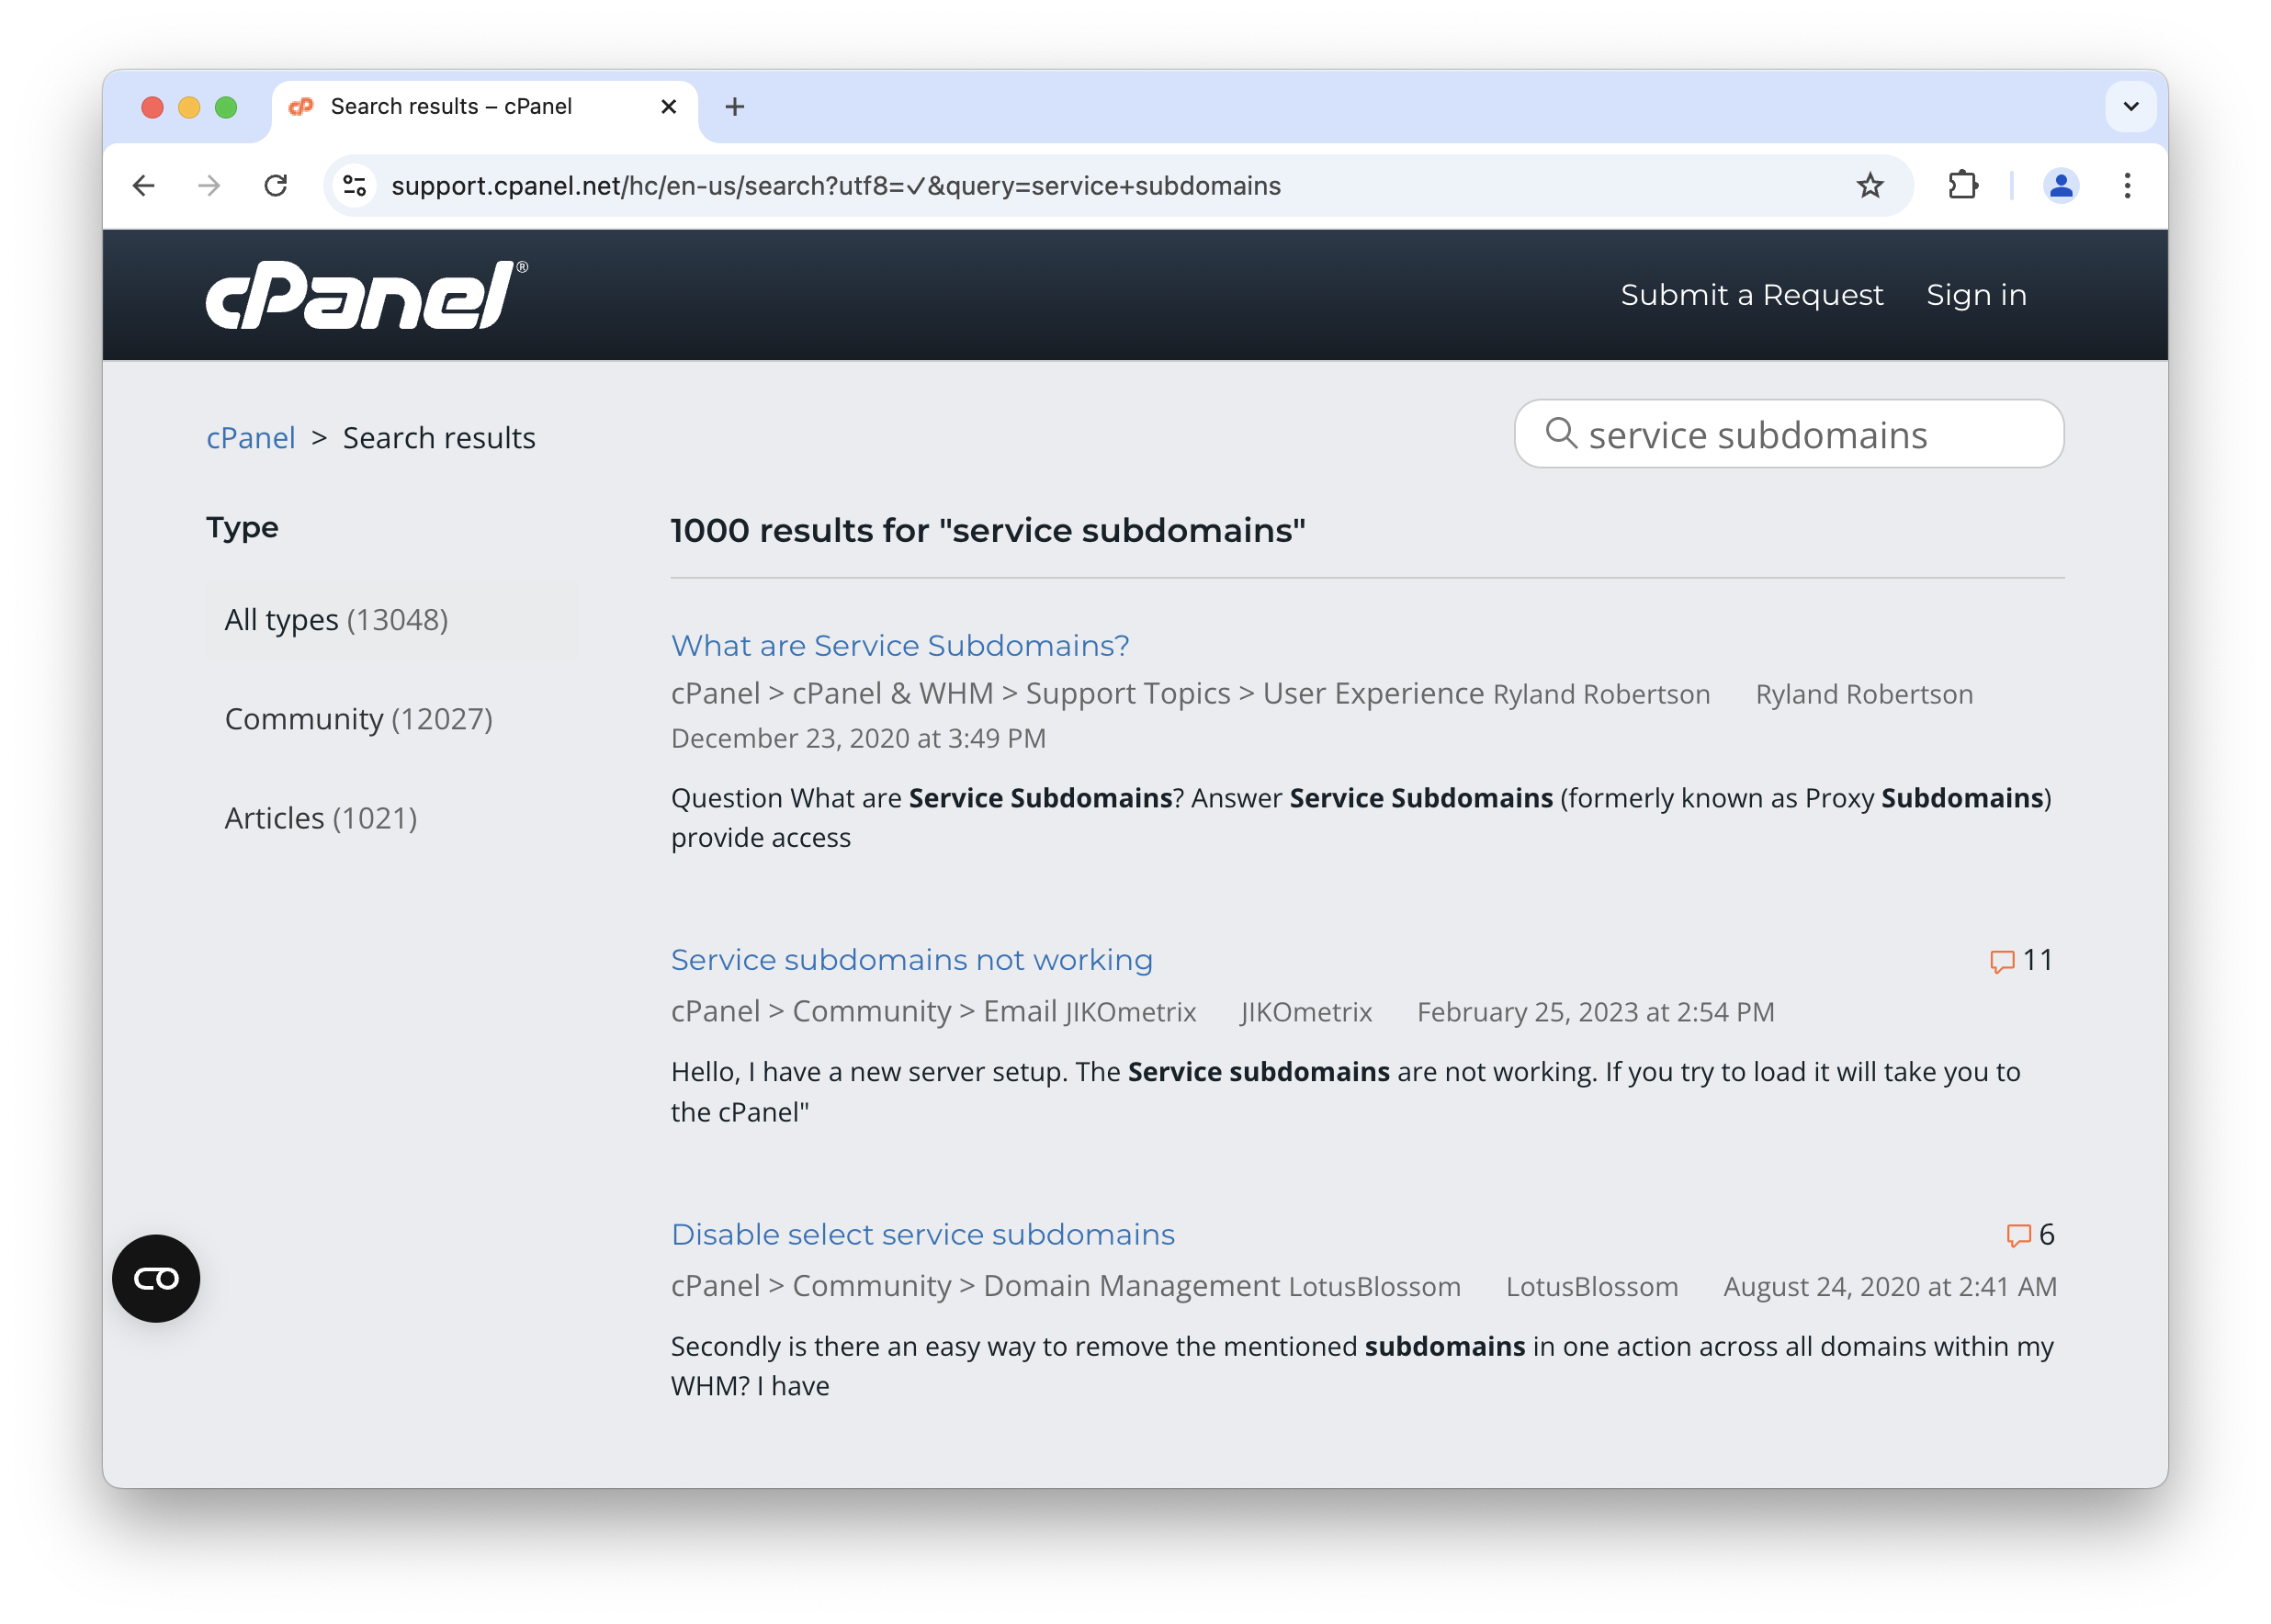Click Submit a Request link

[x=1751, y=295]
